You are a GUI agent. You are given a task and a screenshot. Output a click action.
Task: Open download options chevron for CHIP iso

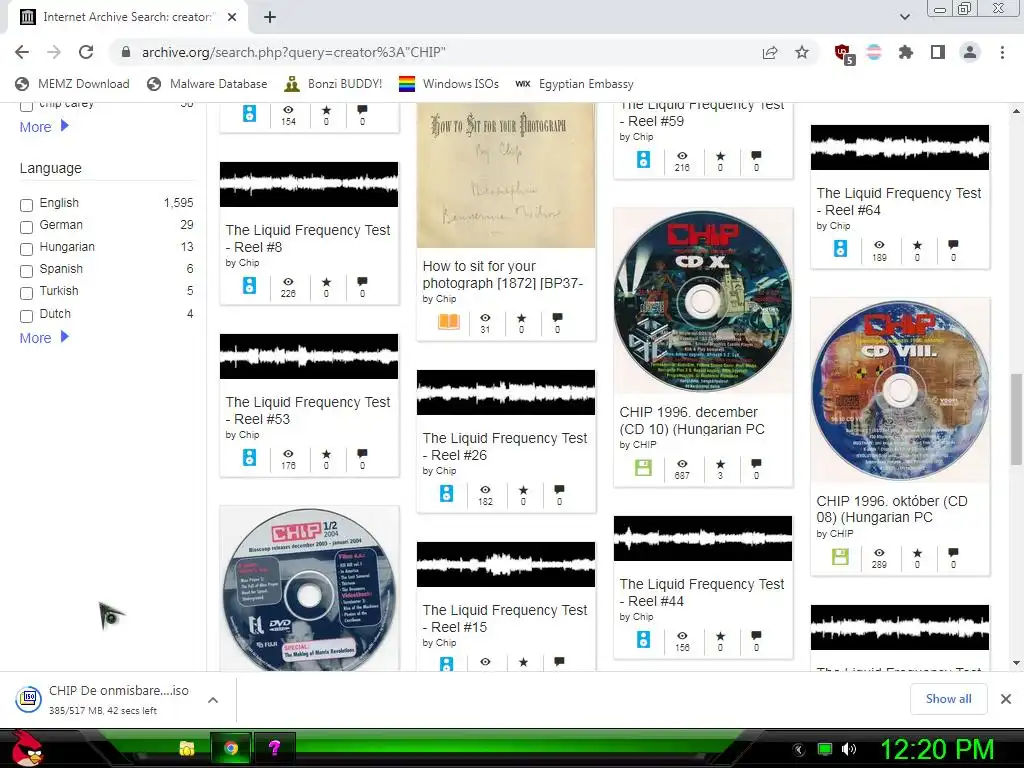point(212,699)
